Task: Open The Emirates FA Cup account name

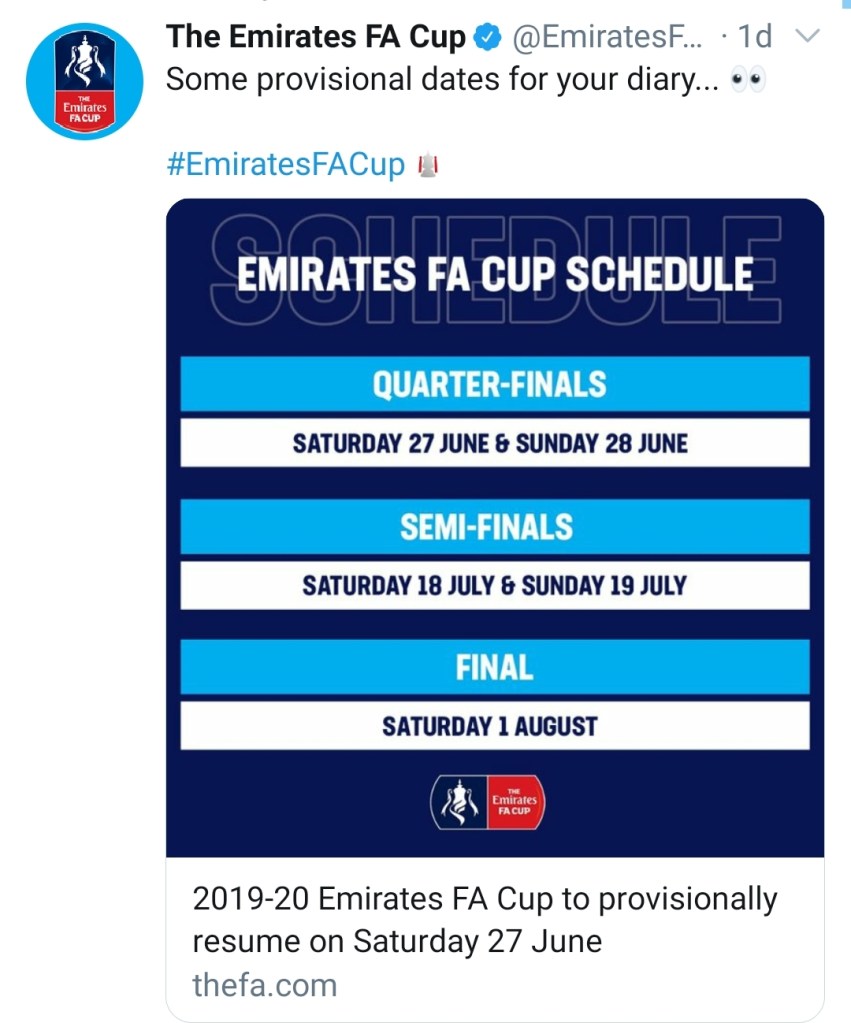Action: pos(316,38)
